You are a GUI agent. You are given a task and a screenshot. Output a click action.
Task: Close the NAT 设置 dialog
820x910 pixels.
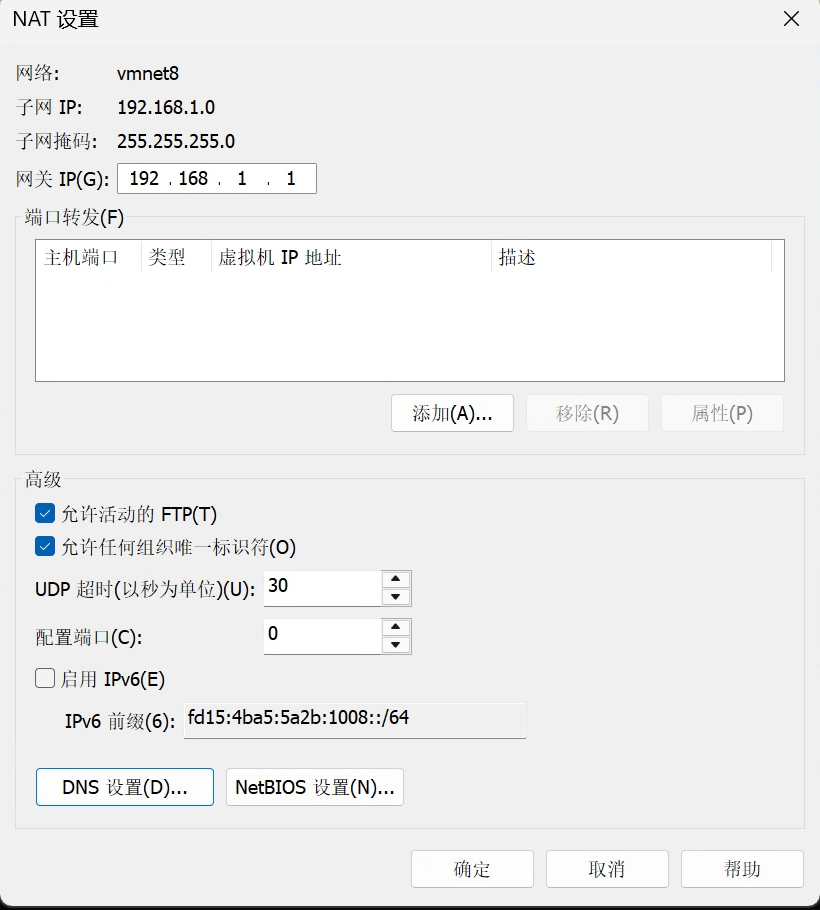click(x=791, y=19)
